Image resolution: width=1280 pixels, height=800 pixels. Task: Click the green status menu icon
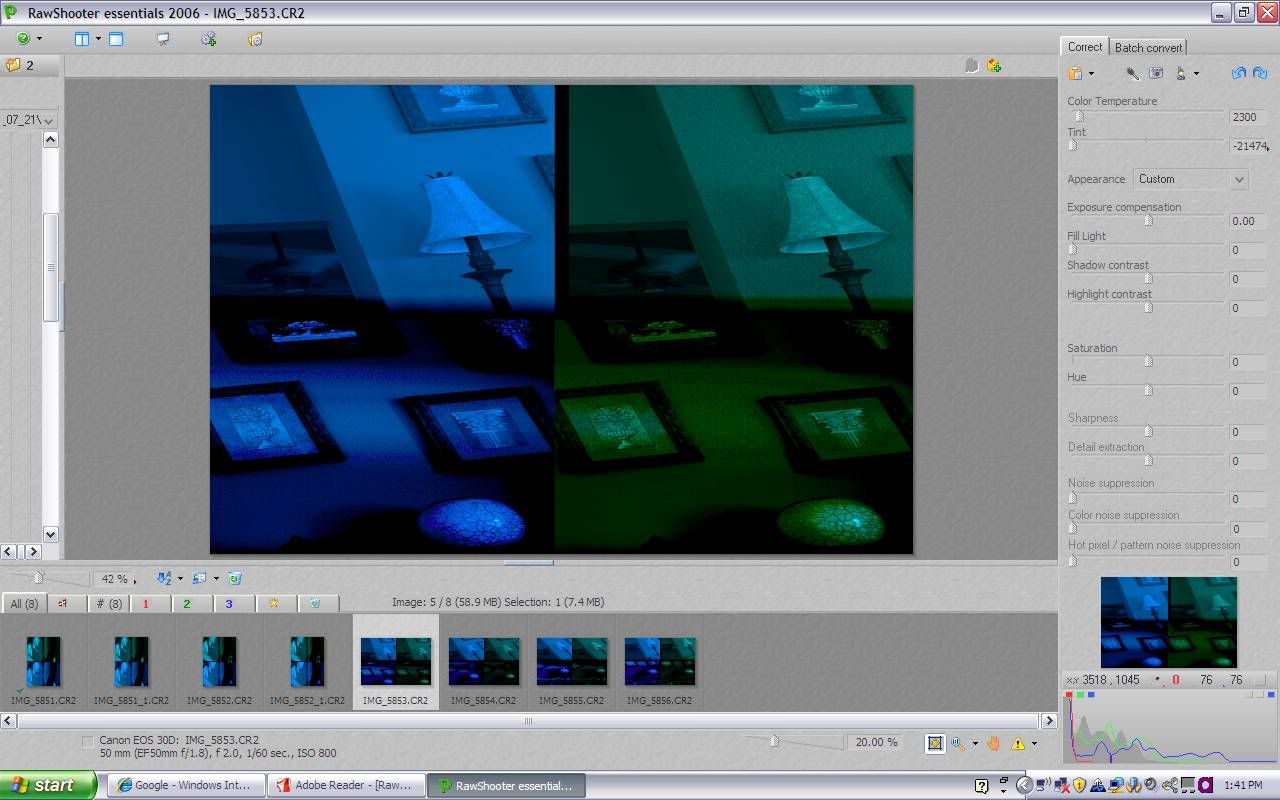(x=23, y=39)
